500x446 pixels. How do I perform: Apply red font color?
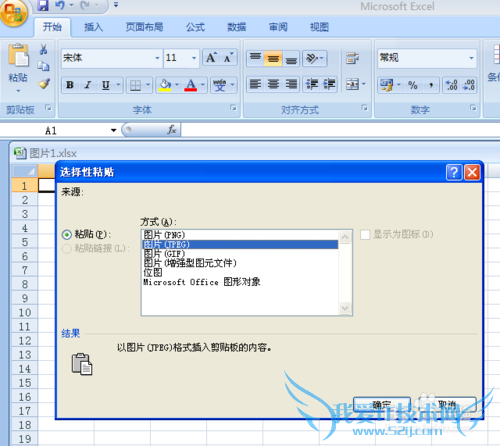click(x=191, y=86)
